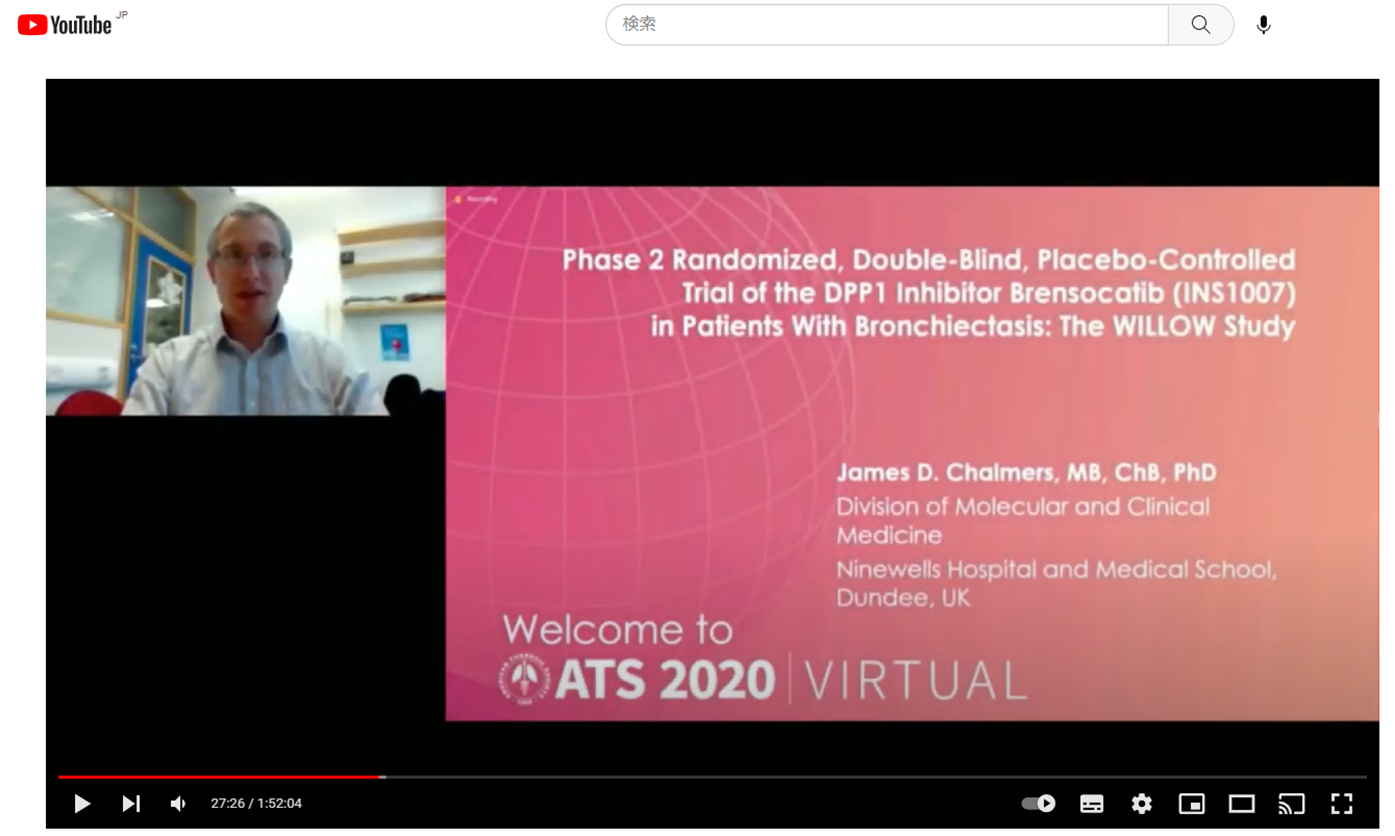Click the WILLOW Study slide title text
This screenshot has width=1395, height=836.
tap(928, 293)
